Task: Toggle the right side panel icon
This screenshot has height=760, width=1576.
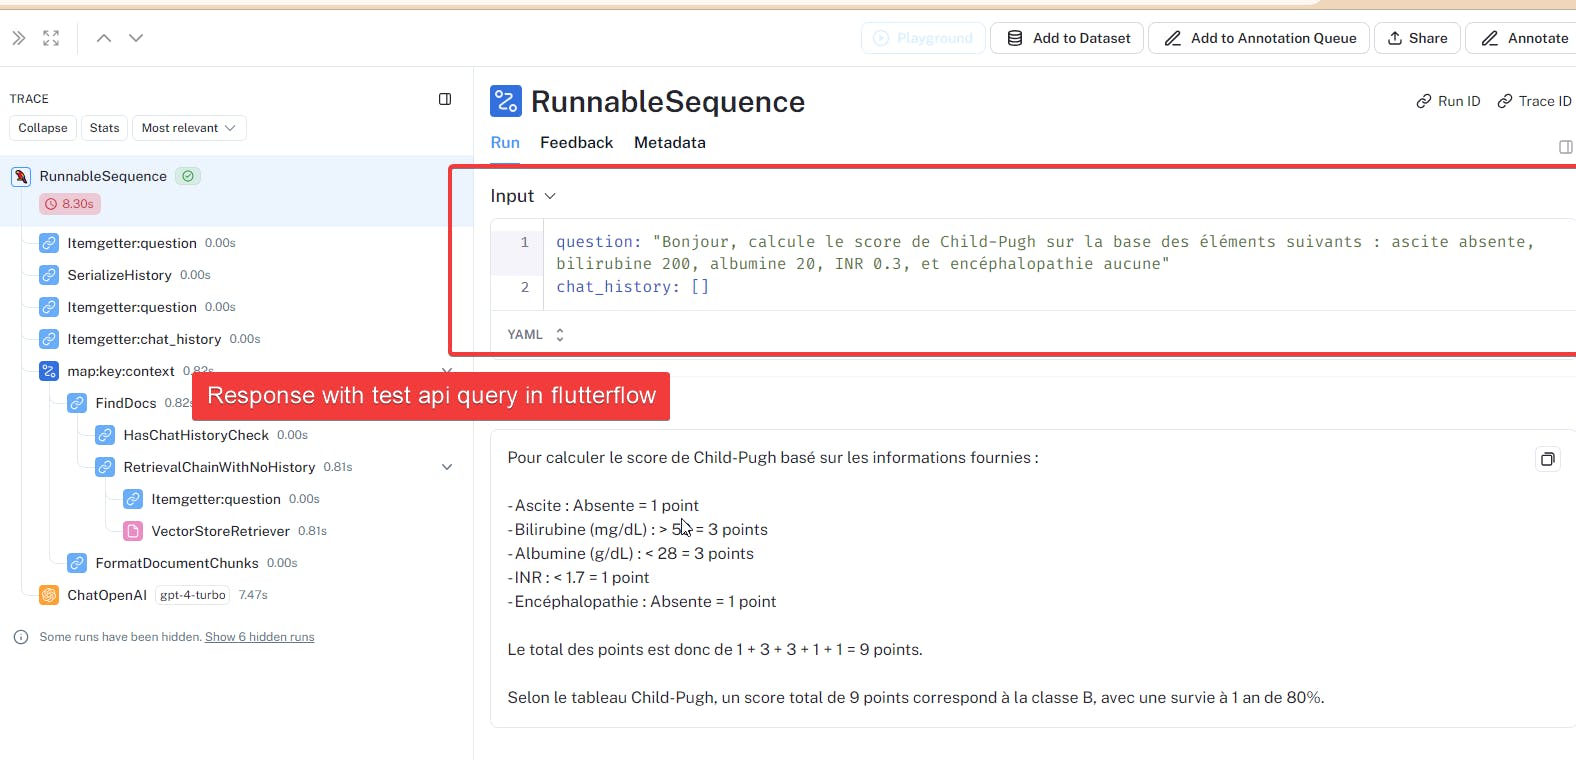Action: [x=1565, y=147]
